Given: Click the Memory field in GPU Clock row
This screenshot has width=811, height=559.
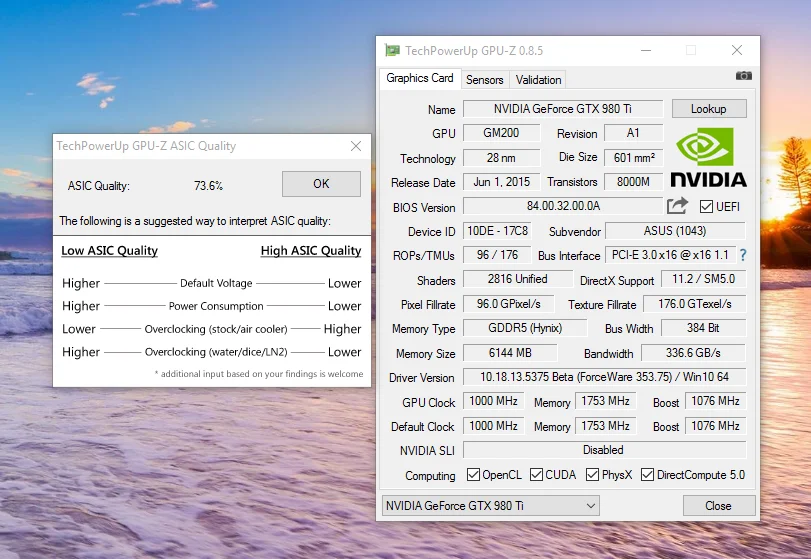Looking at the screenshot, I should 605,401.
